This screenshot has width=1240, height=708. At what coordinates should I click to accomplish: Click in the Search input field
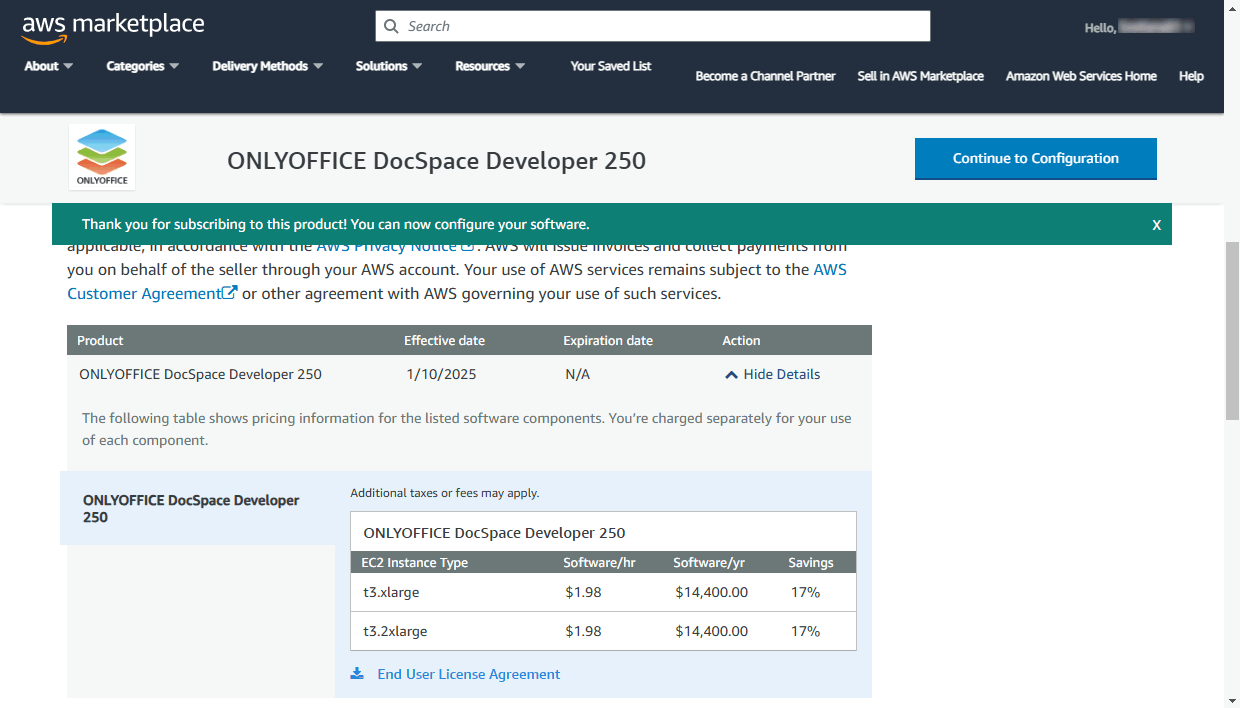tap(660, 27)
